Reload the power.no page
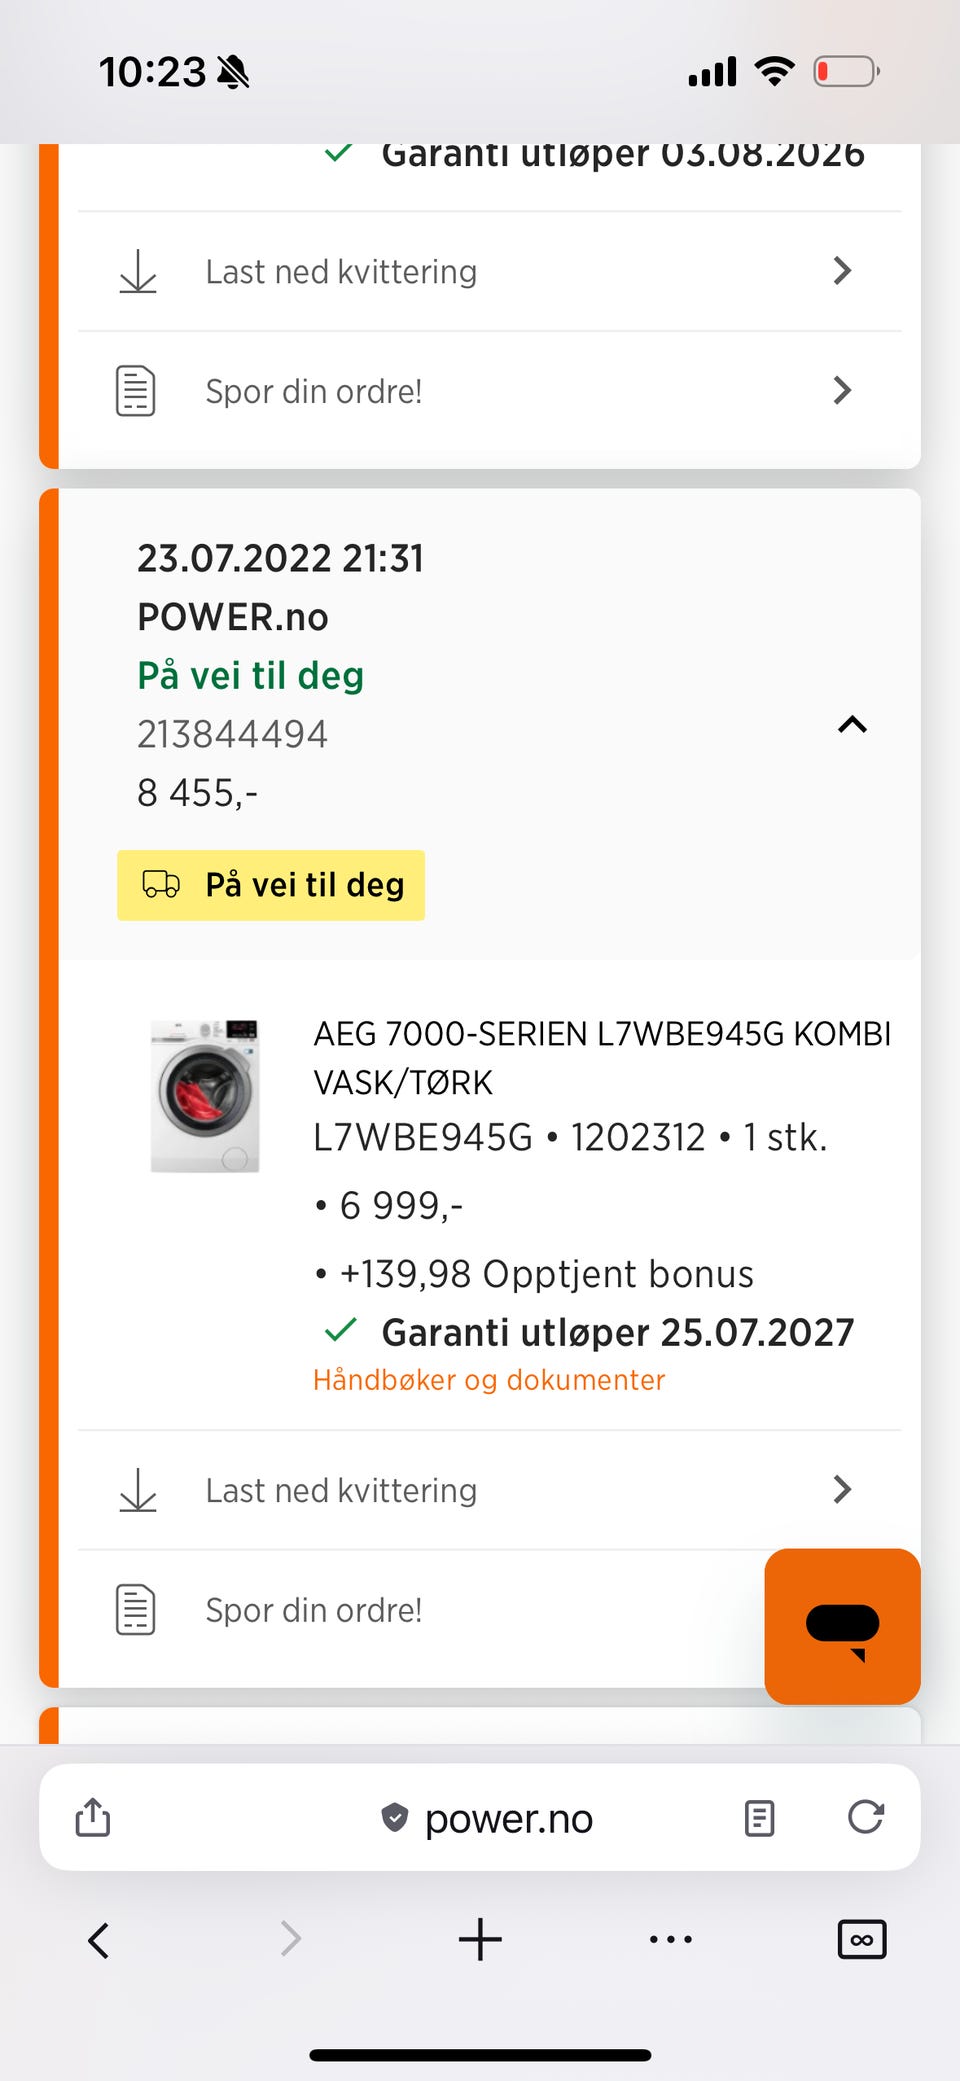The height and width of the screenshot is (2081, 960). [865, 1817]
